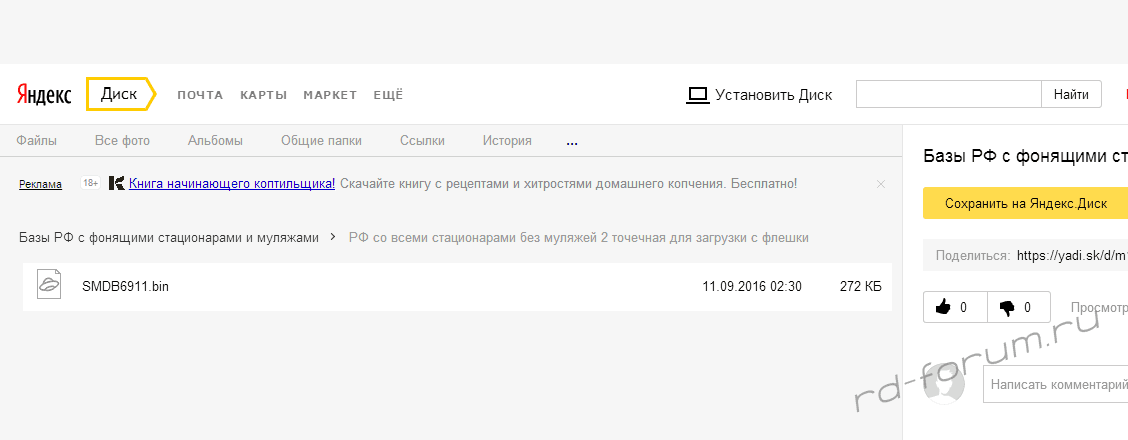Viewport: 1128px width, 440px height.
Task: Click the advertiser K logo icon
Action: (116, 183)
